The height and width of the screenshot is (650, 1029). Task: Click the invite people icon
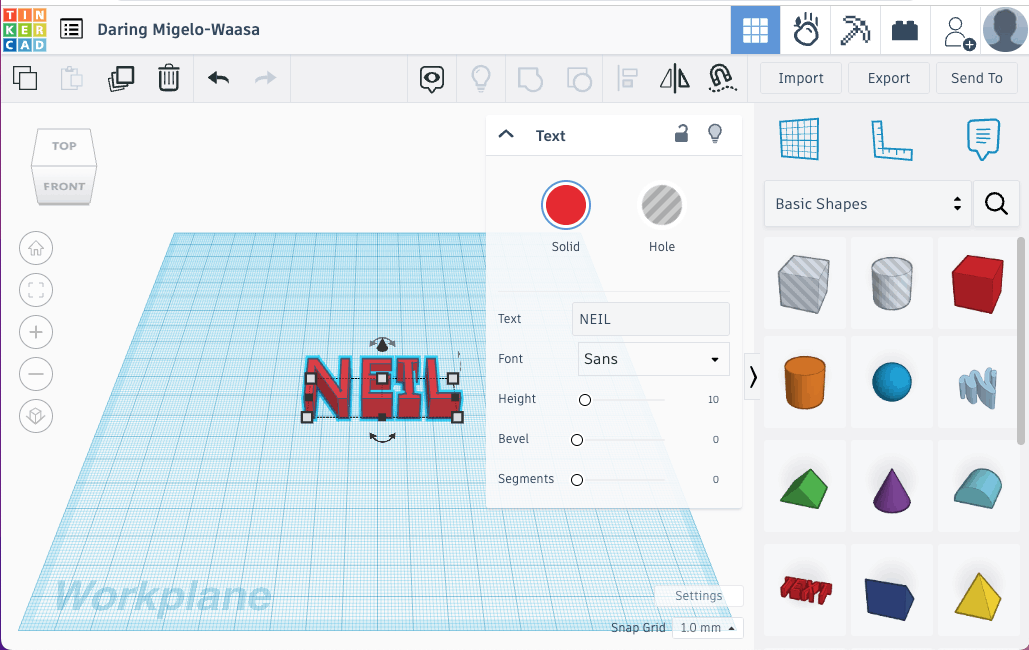pyautogui.click(x=957, y=32)
